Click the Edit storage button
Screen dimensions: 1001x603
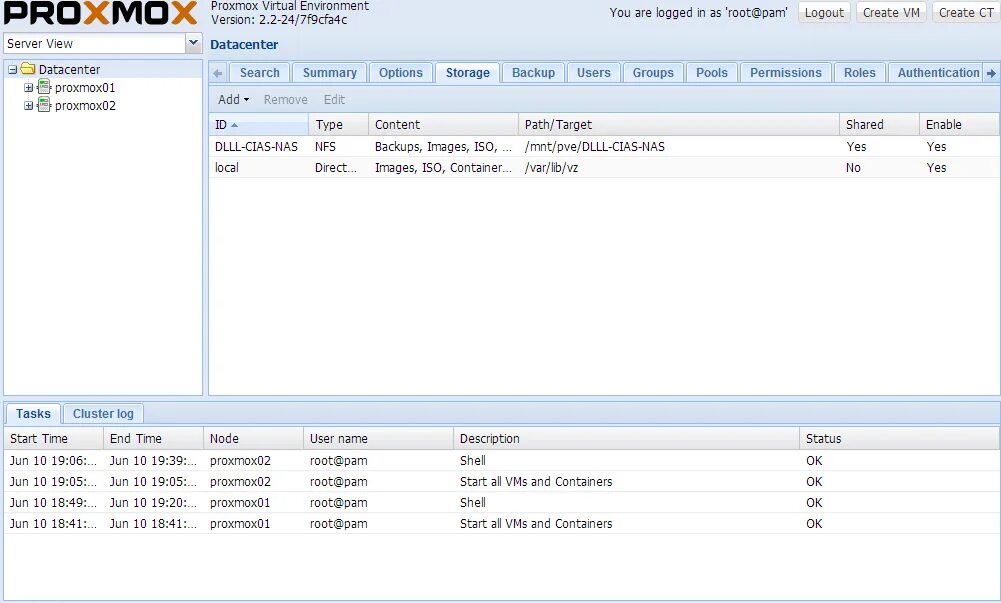tap(334, 100)
